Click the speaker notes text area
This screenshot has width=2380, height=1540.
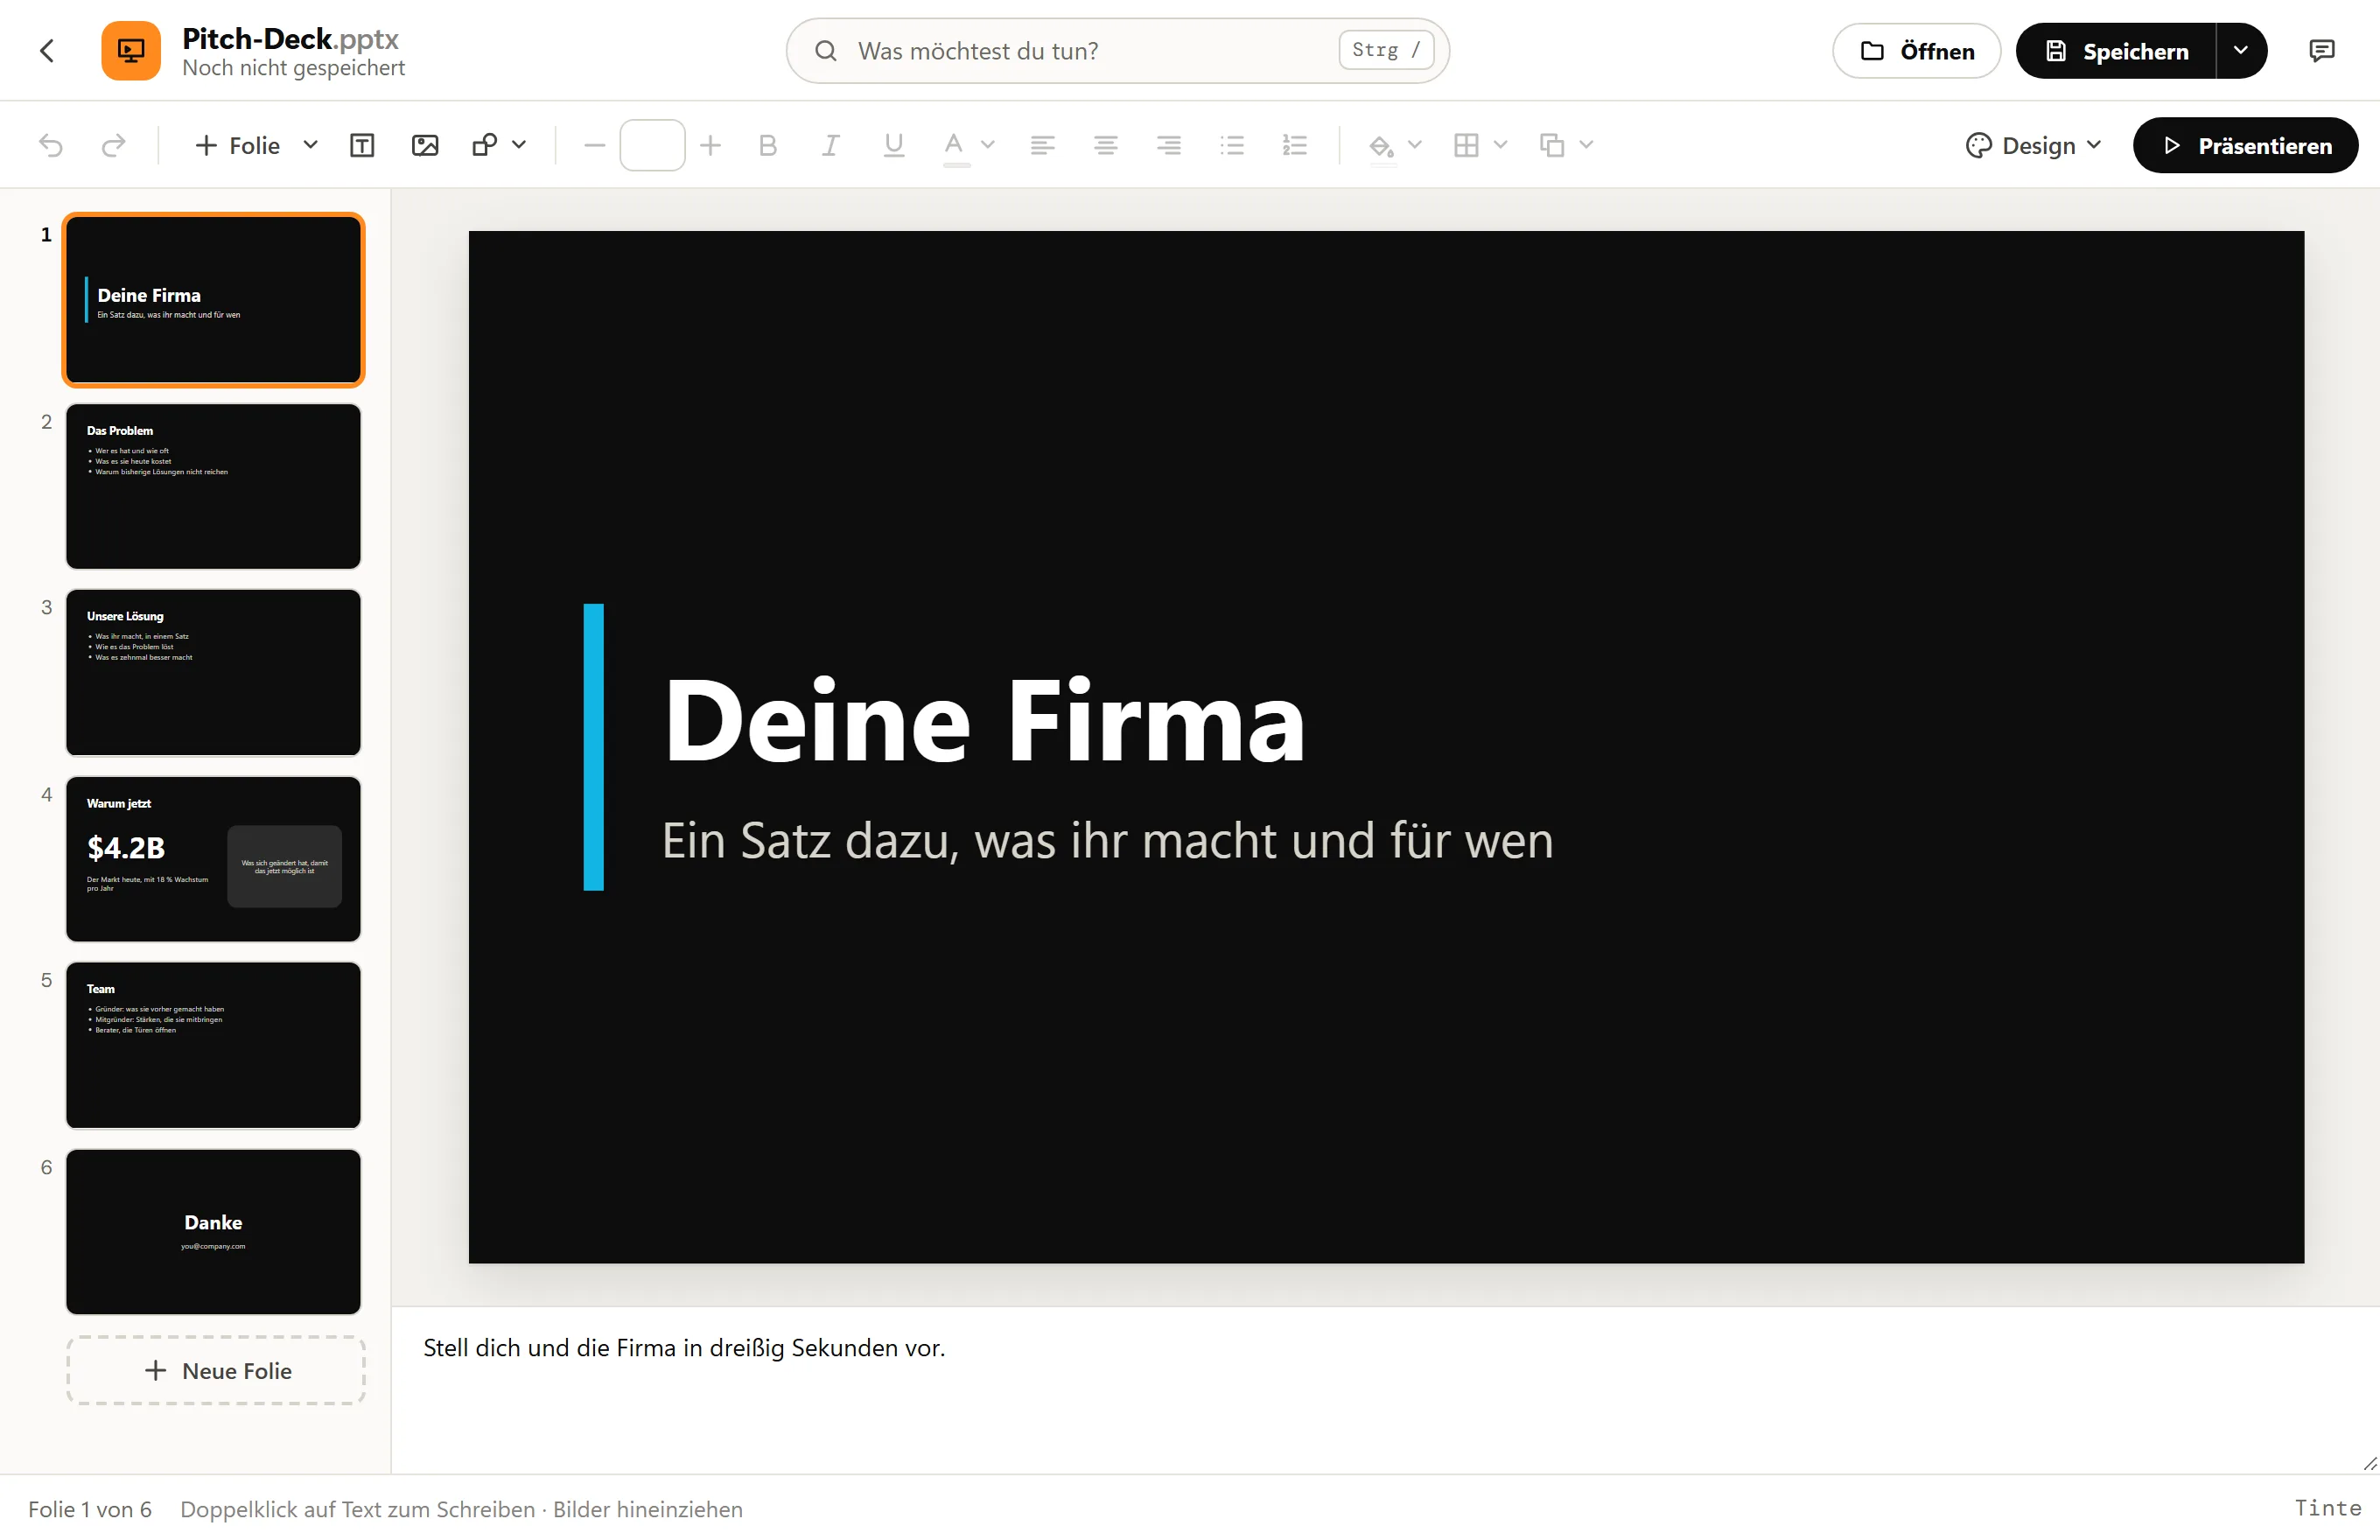[1385, 1390]
